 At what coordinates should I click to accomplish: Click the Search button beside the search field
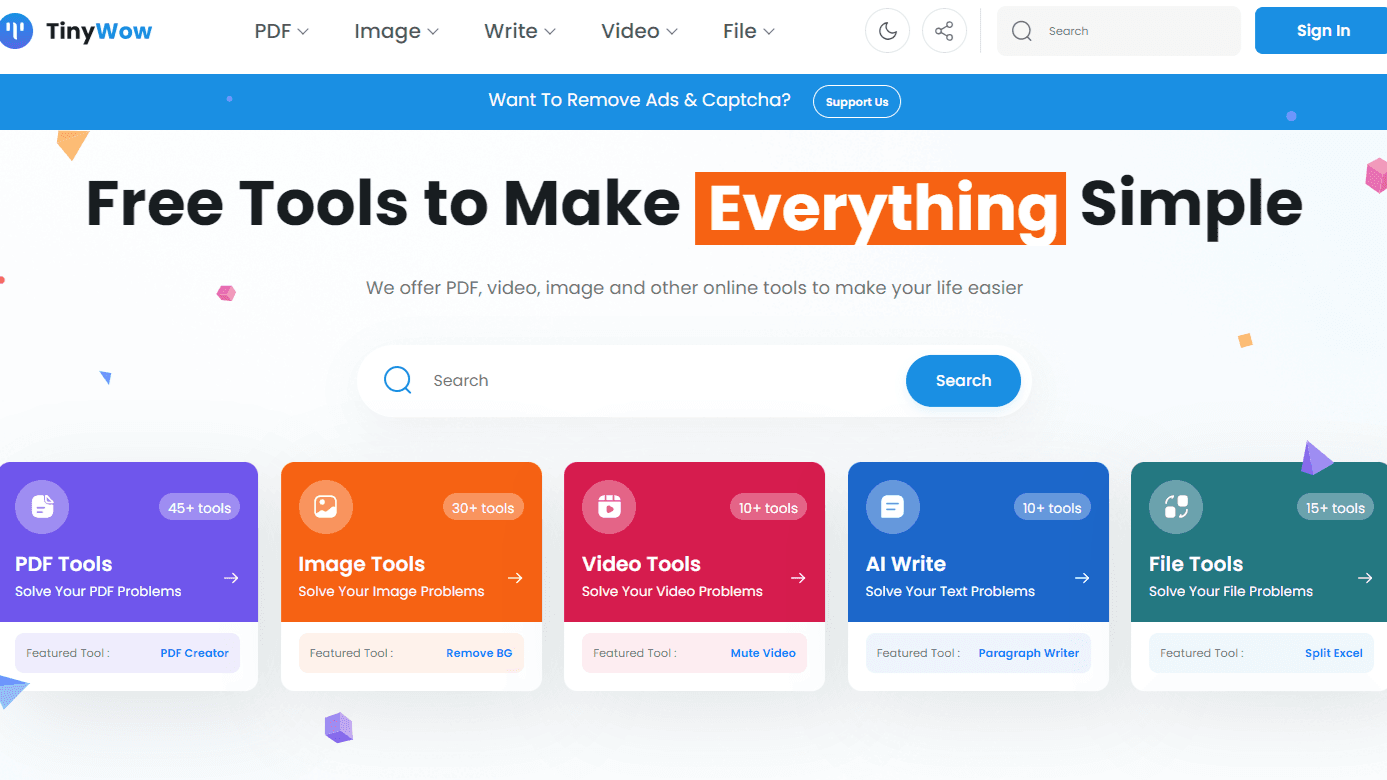click(x=962, y=380)
